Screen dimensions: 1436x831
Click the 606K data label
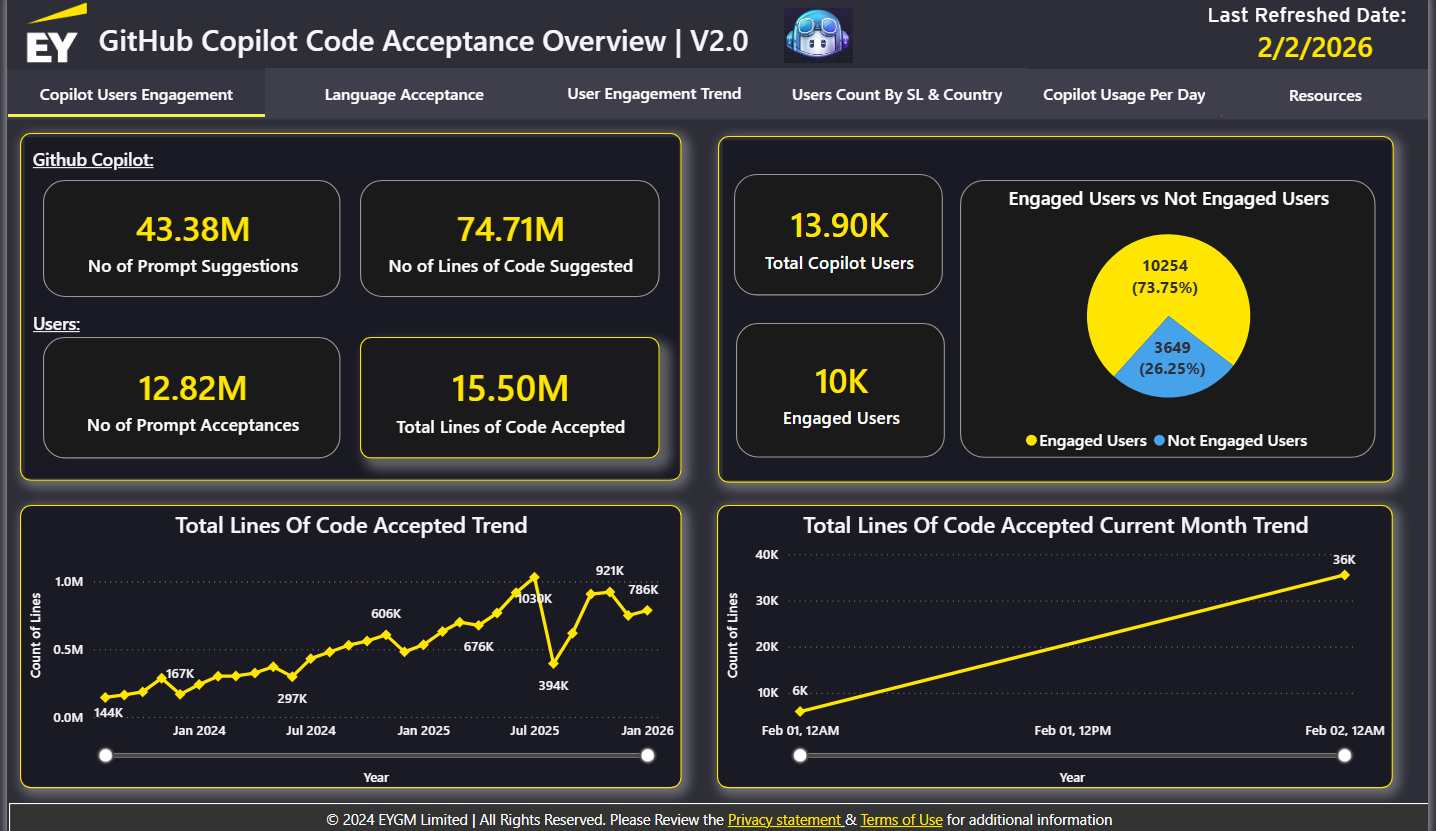pyautogui.click(x=386, y=613)
